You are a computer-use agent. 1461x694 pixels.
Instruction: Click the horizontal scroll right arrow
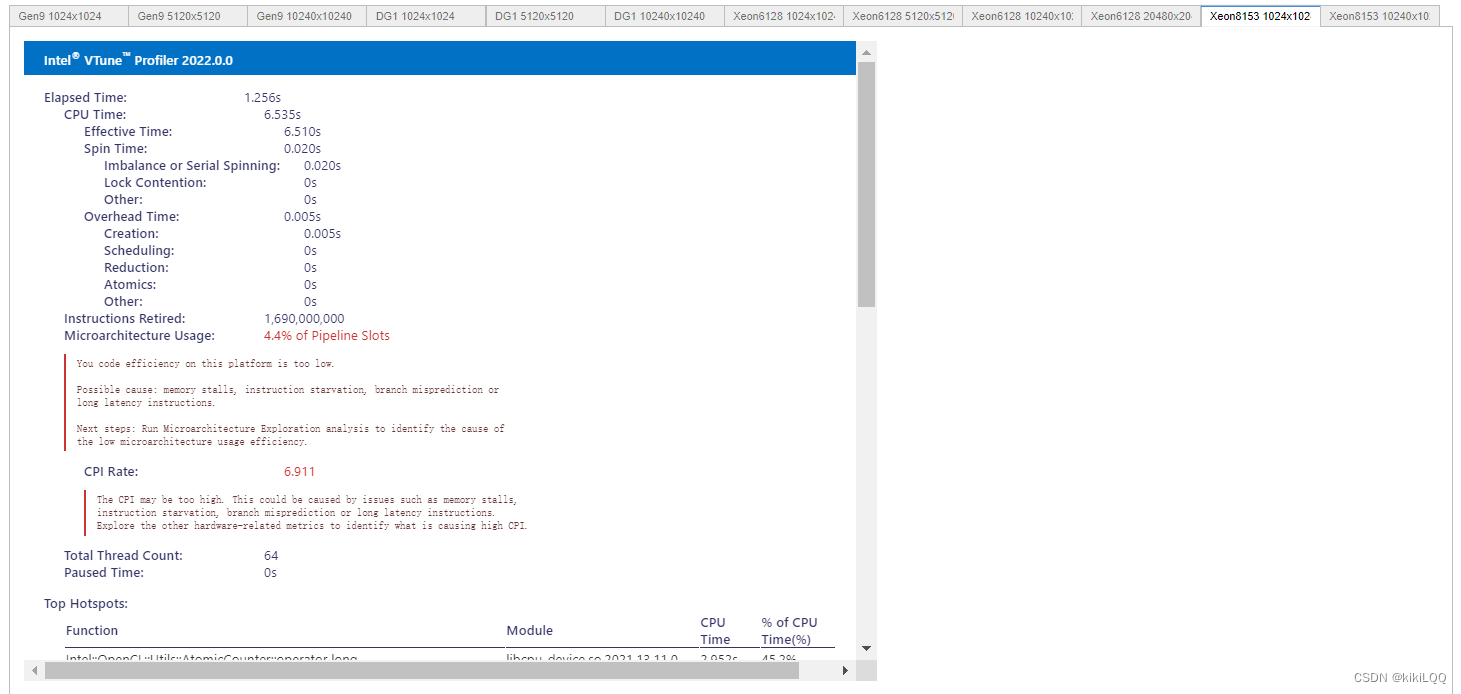[847, 670]
